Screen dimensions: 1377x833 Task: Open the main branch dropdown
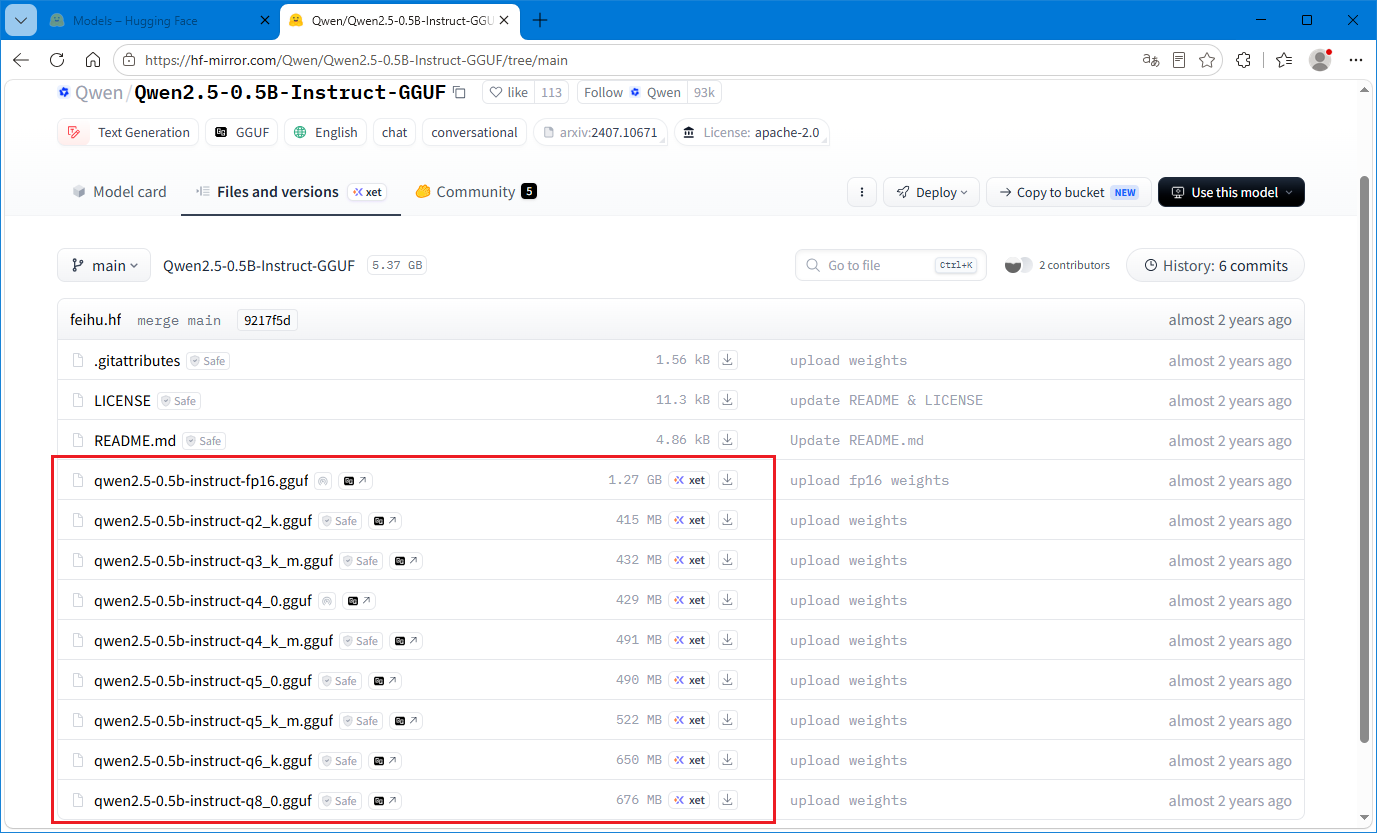pyautogui.click(x=104, y=265)
